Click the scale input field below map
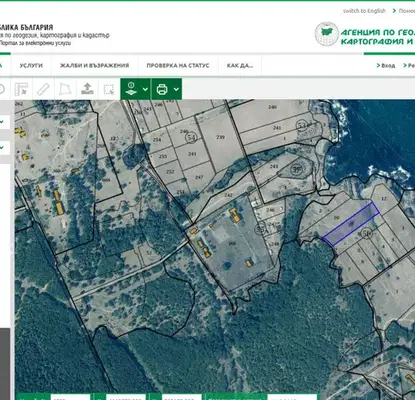The width and height of the screenshot is (415, 400). tap(70, 397)
